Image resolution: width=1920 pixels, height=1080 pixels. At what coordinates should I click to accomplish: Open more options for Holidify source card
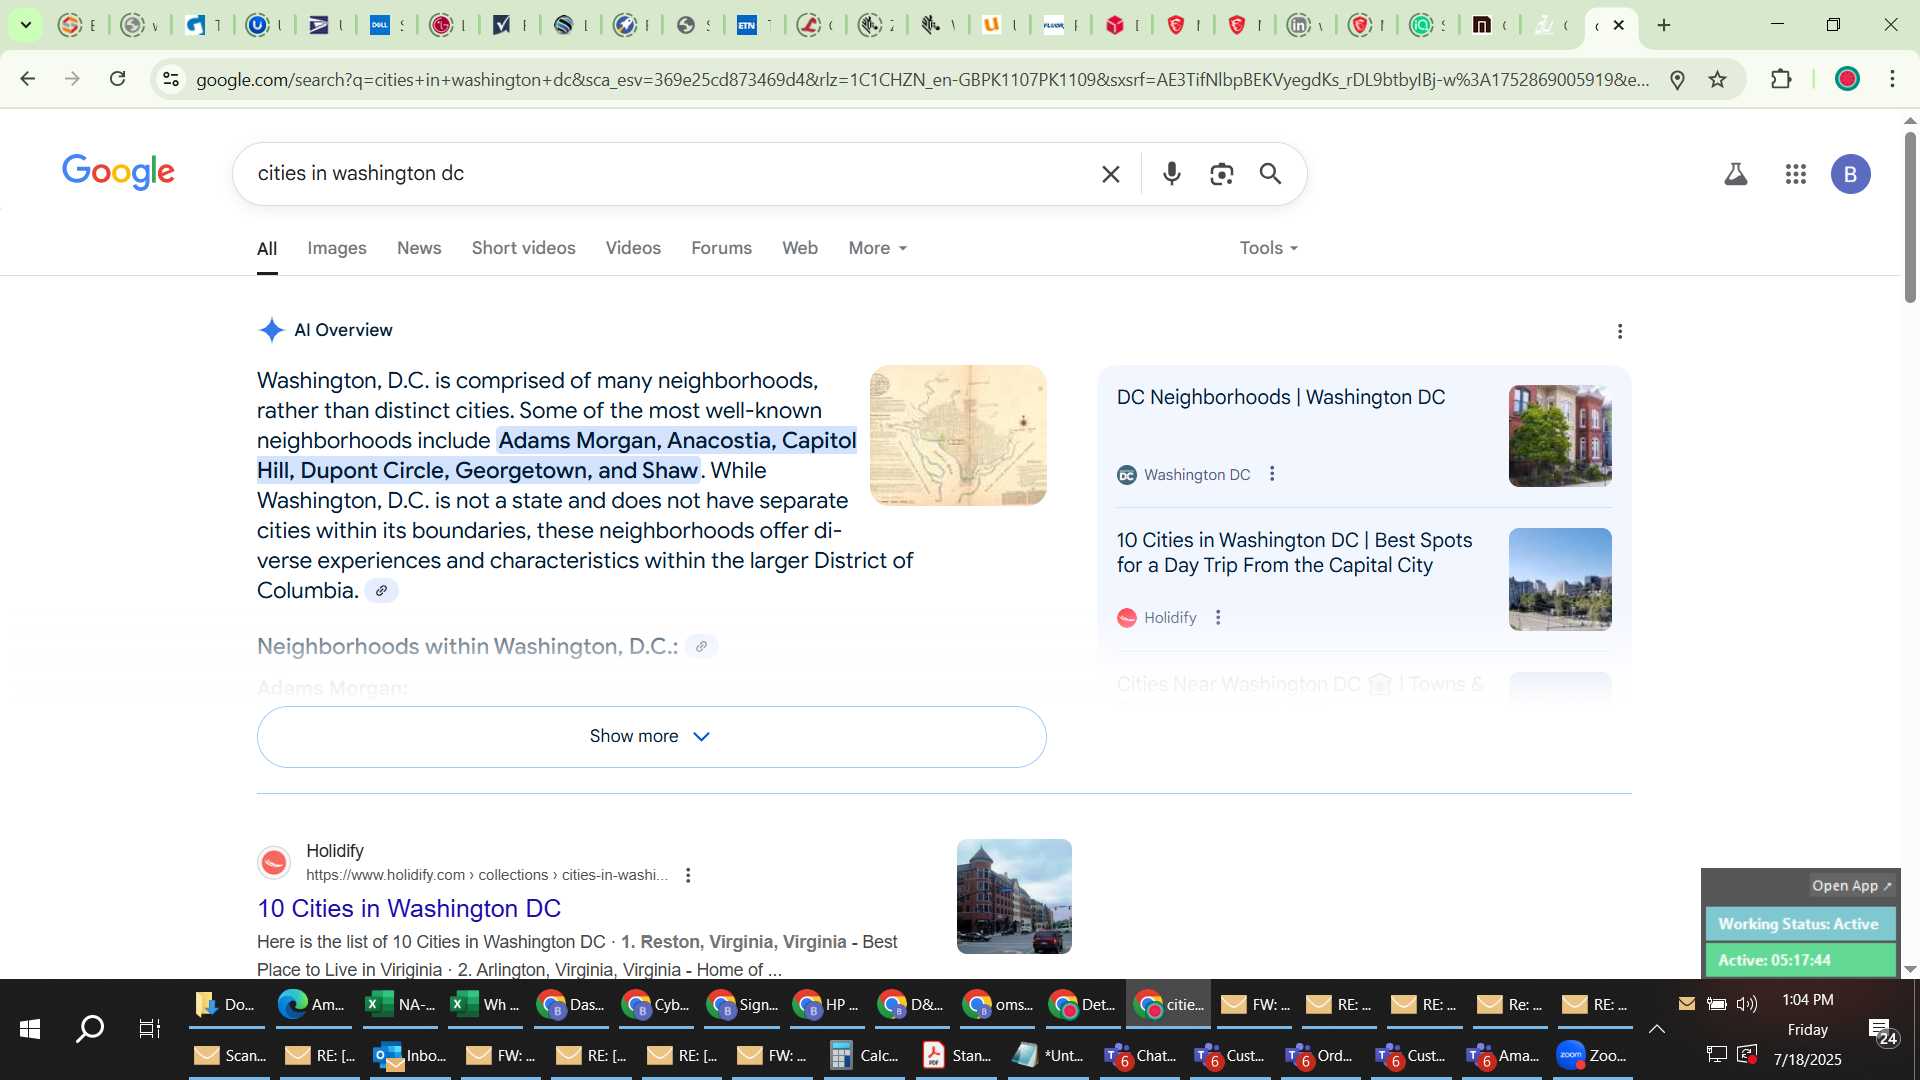tap(1218, 618)
